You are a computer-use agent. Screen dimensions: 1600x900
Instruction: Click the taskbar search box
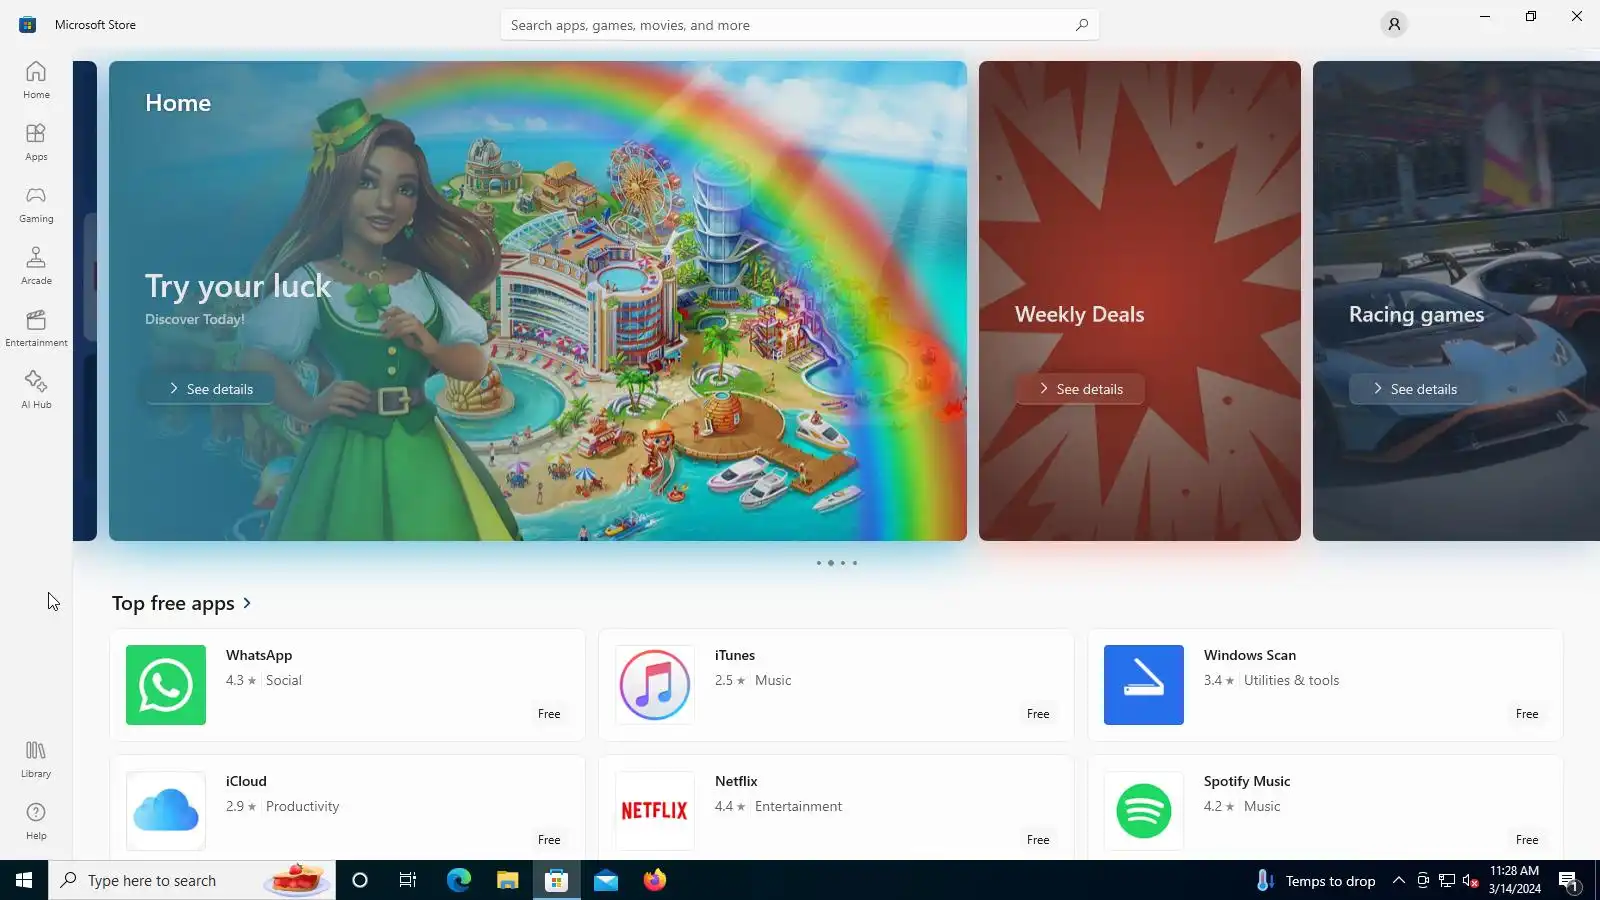pos(192,880)
